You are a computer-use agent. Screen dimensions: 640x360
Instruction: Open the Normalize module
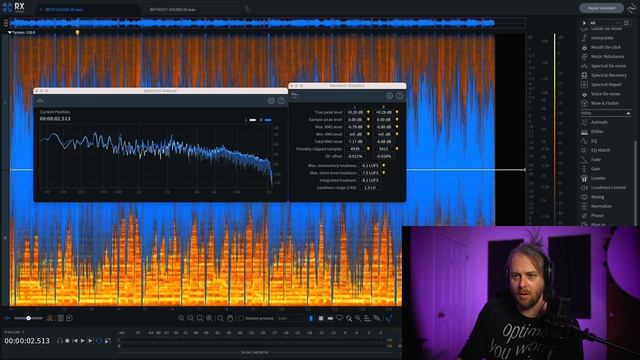[x=601, y=207]
